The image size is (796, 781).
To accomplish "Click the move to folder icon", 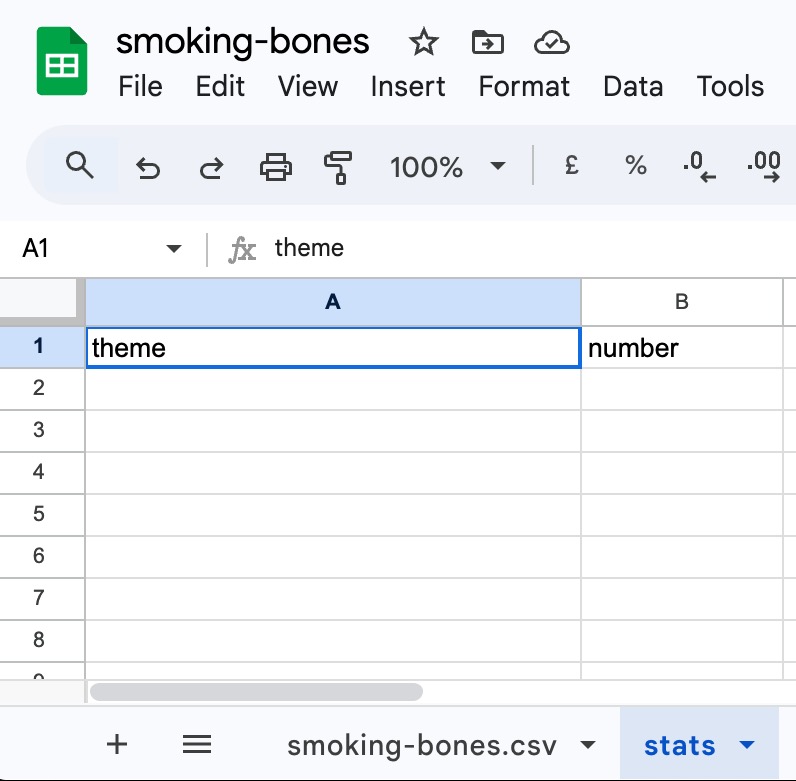I will pos(488,42).
